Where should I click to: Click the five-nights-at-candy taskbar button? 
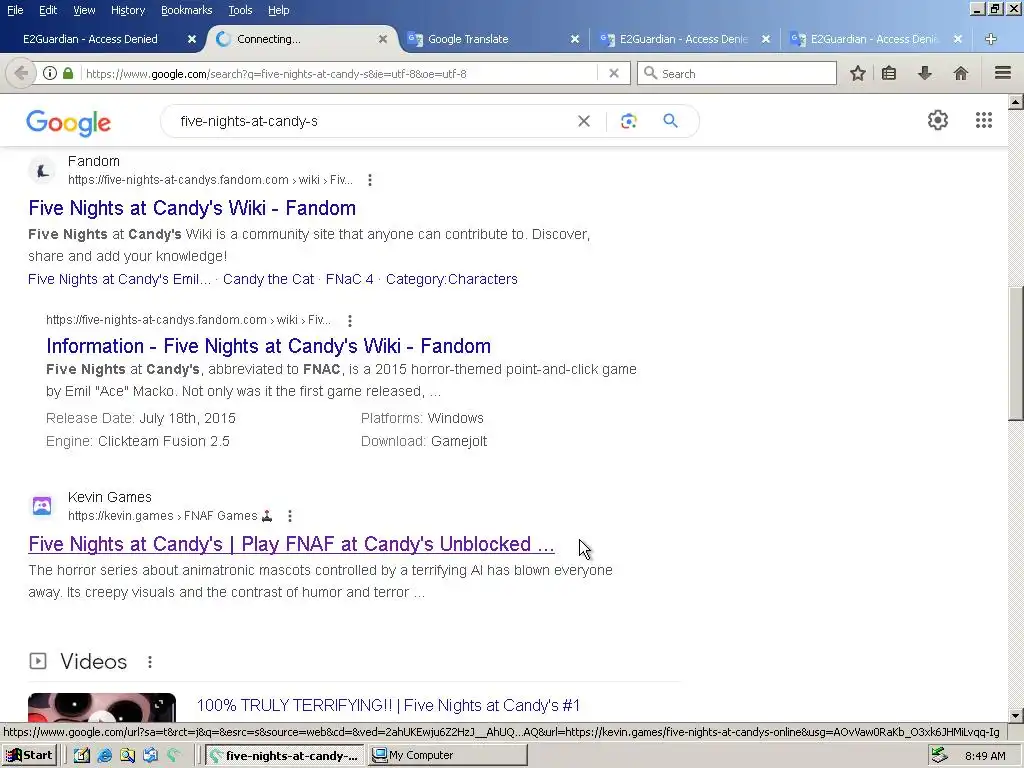pyautogui.click(x=285, y=755)
